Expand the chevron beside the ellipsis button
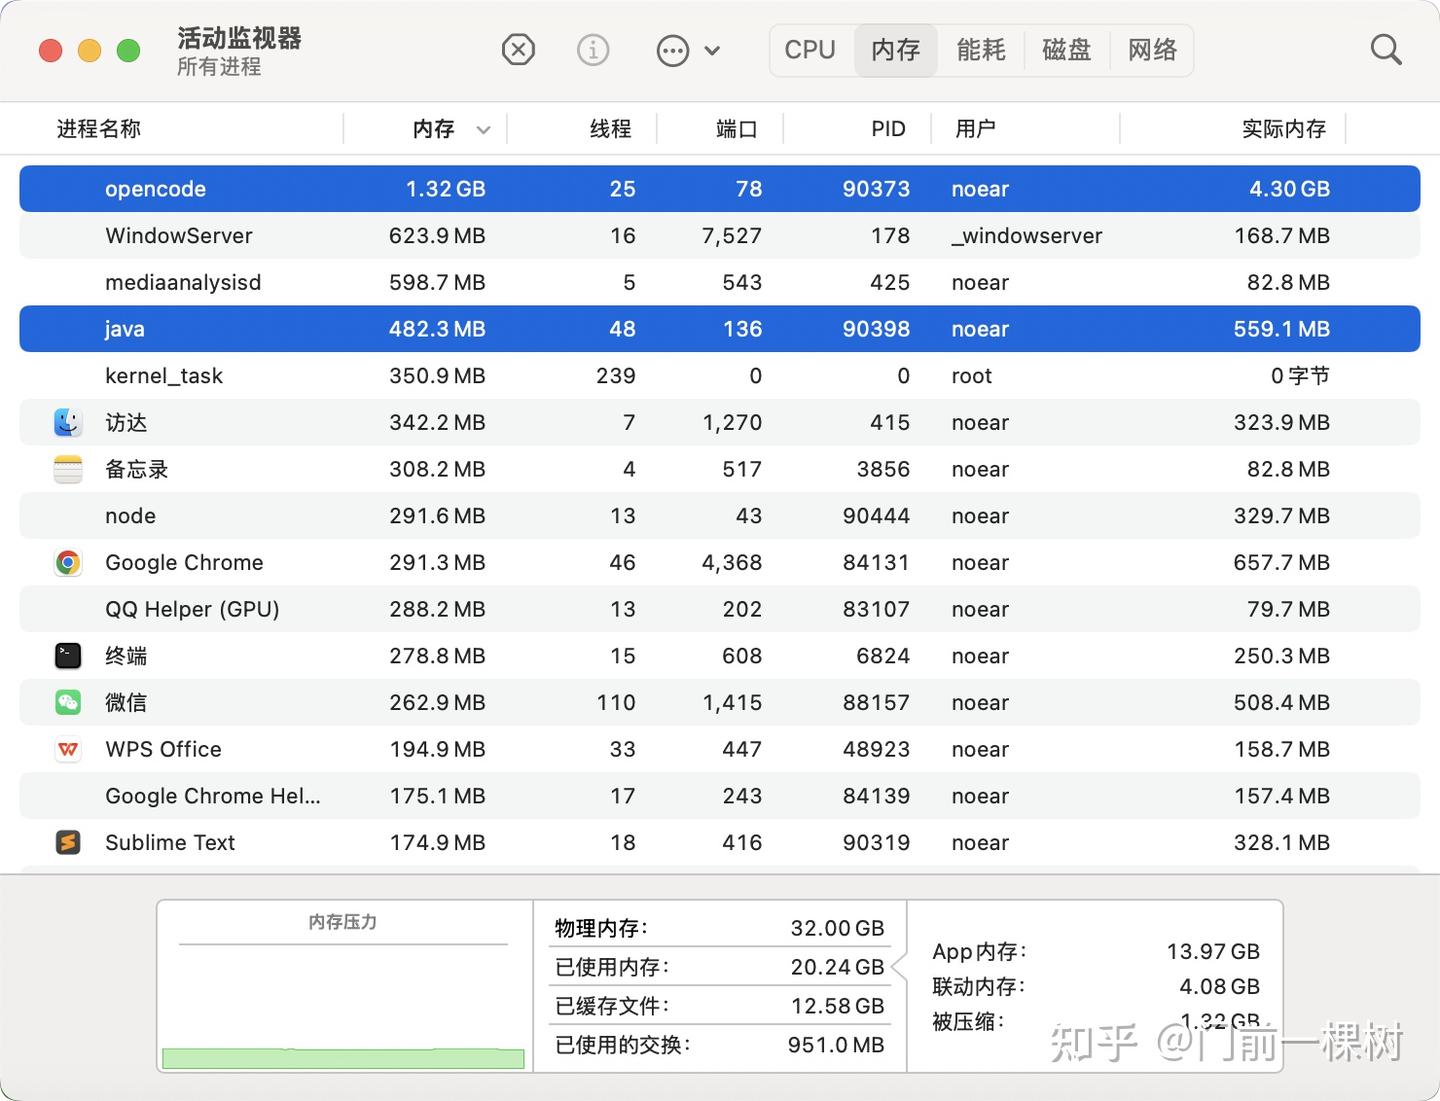Viewport: 1440px width, 1101px height. (712, 50)
